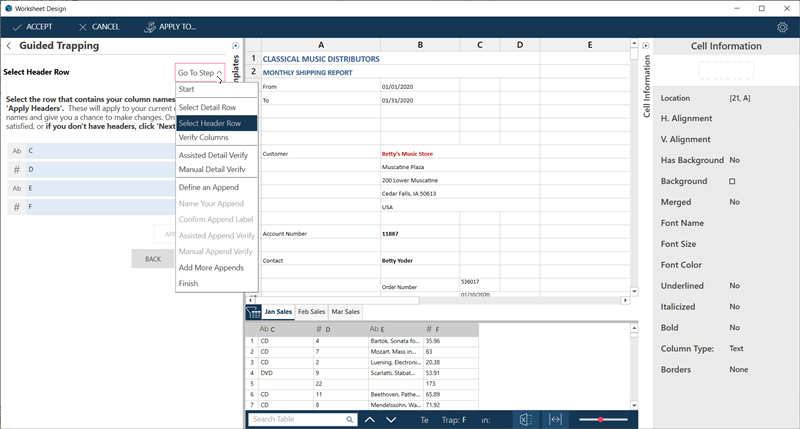The height and width of the screenshot is (429, 800).
Task: Adjust the zoom slider in bottom bar
Action: click(x=601, y=419)
